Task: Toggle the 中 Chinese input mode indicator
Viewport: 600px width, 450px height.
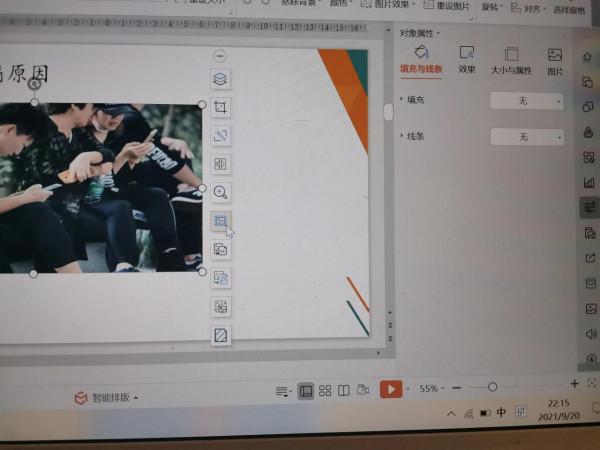Action: point(501,412)
